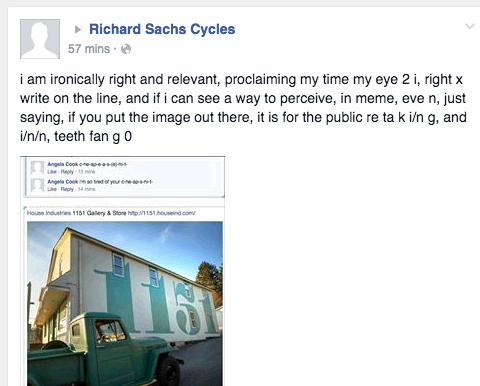Click the post text paragraph
Image resolution: width=480 pixels, height=386 pixels.
pyautogui.click(x=243, y=108)
